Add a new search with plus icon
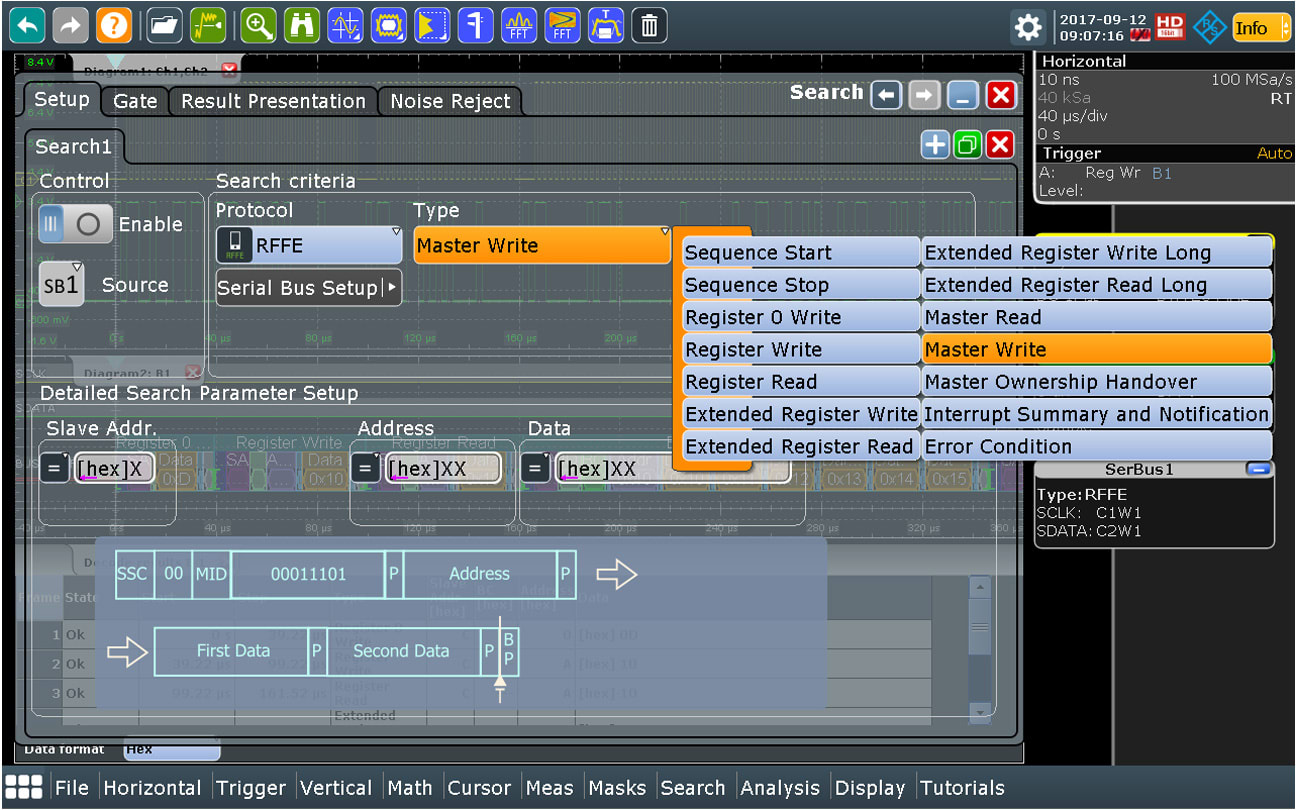The height and width of the screenshot is (810, 1296). click(935, 145)
